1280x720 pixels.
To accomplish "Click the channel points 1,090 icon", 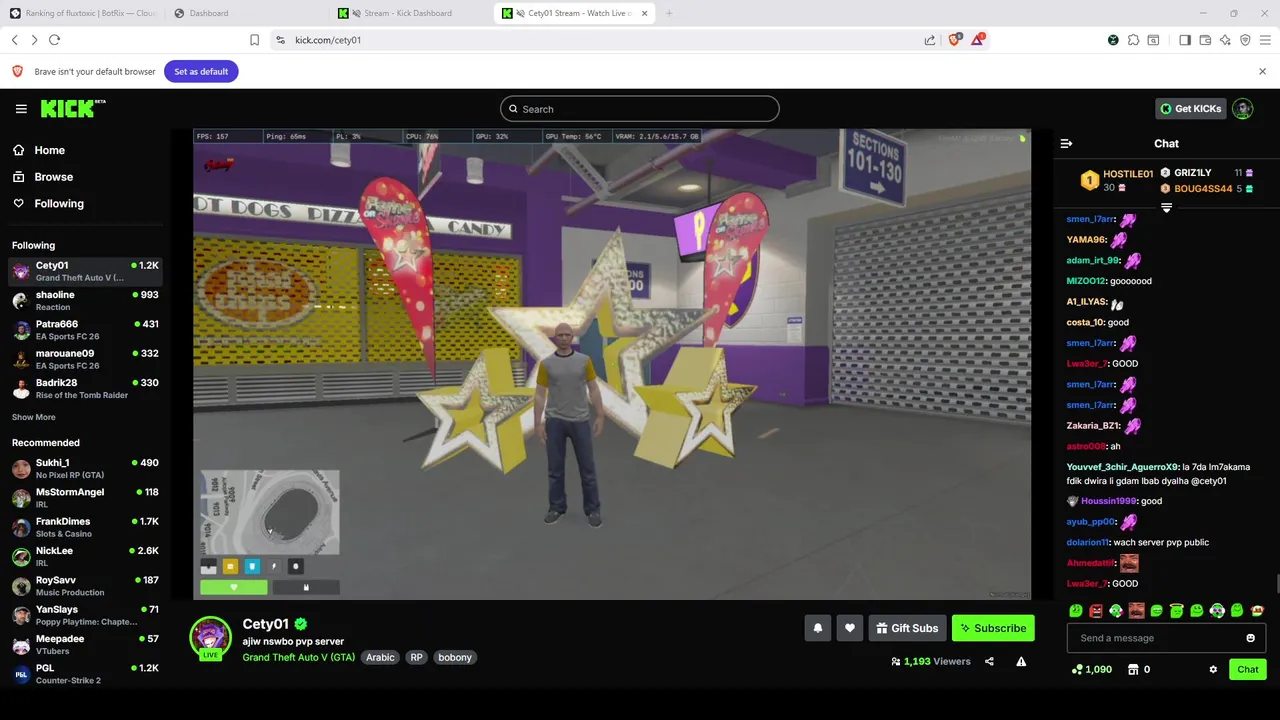I will coord(1077,669).
